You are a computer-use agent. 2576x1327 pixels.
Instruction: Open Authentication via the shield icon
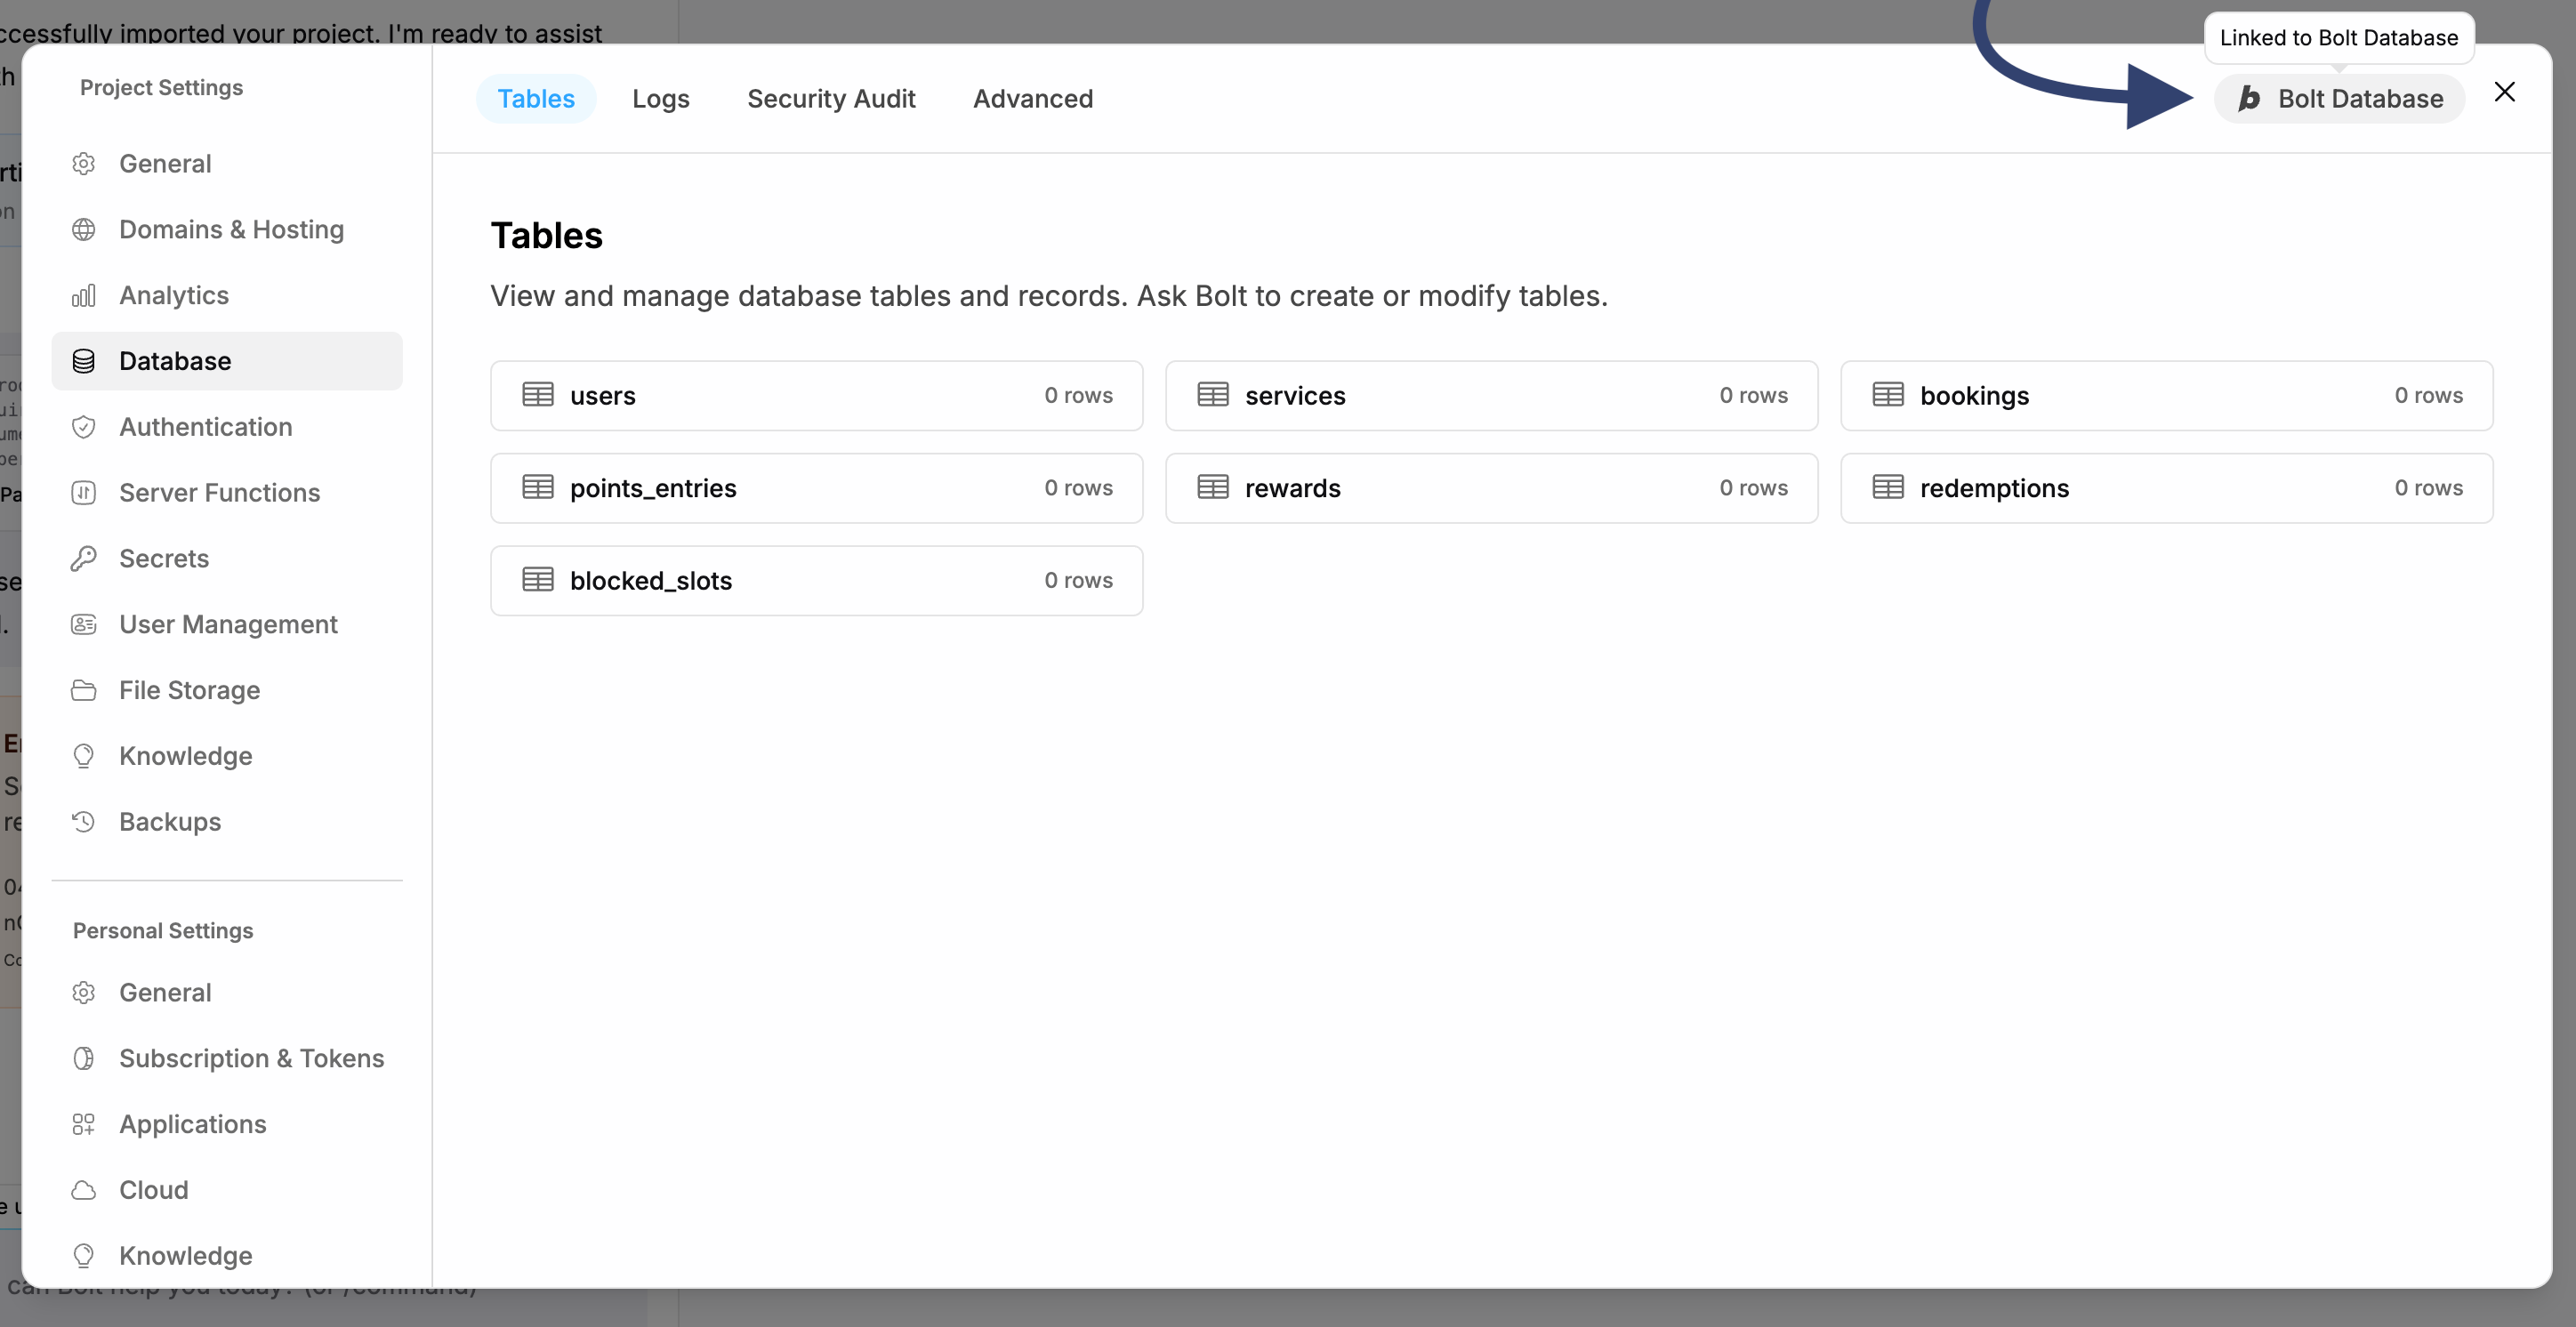pyautogui.click(x=84, y=426)
